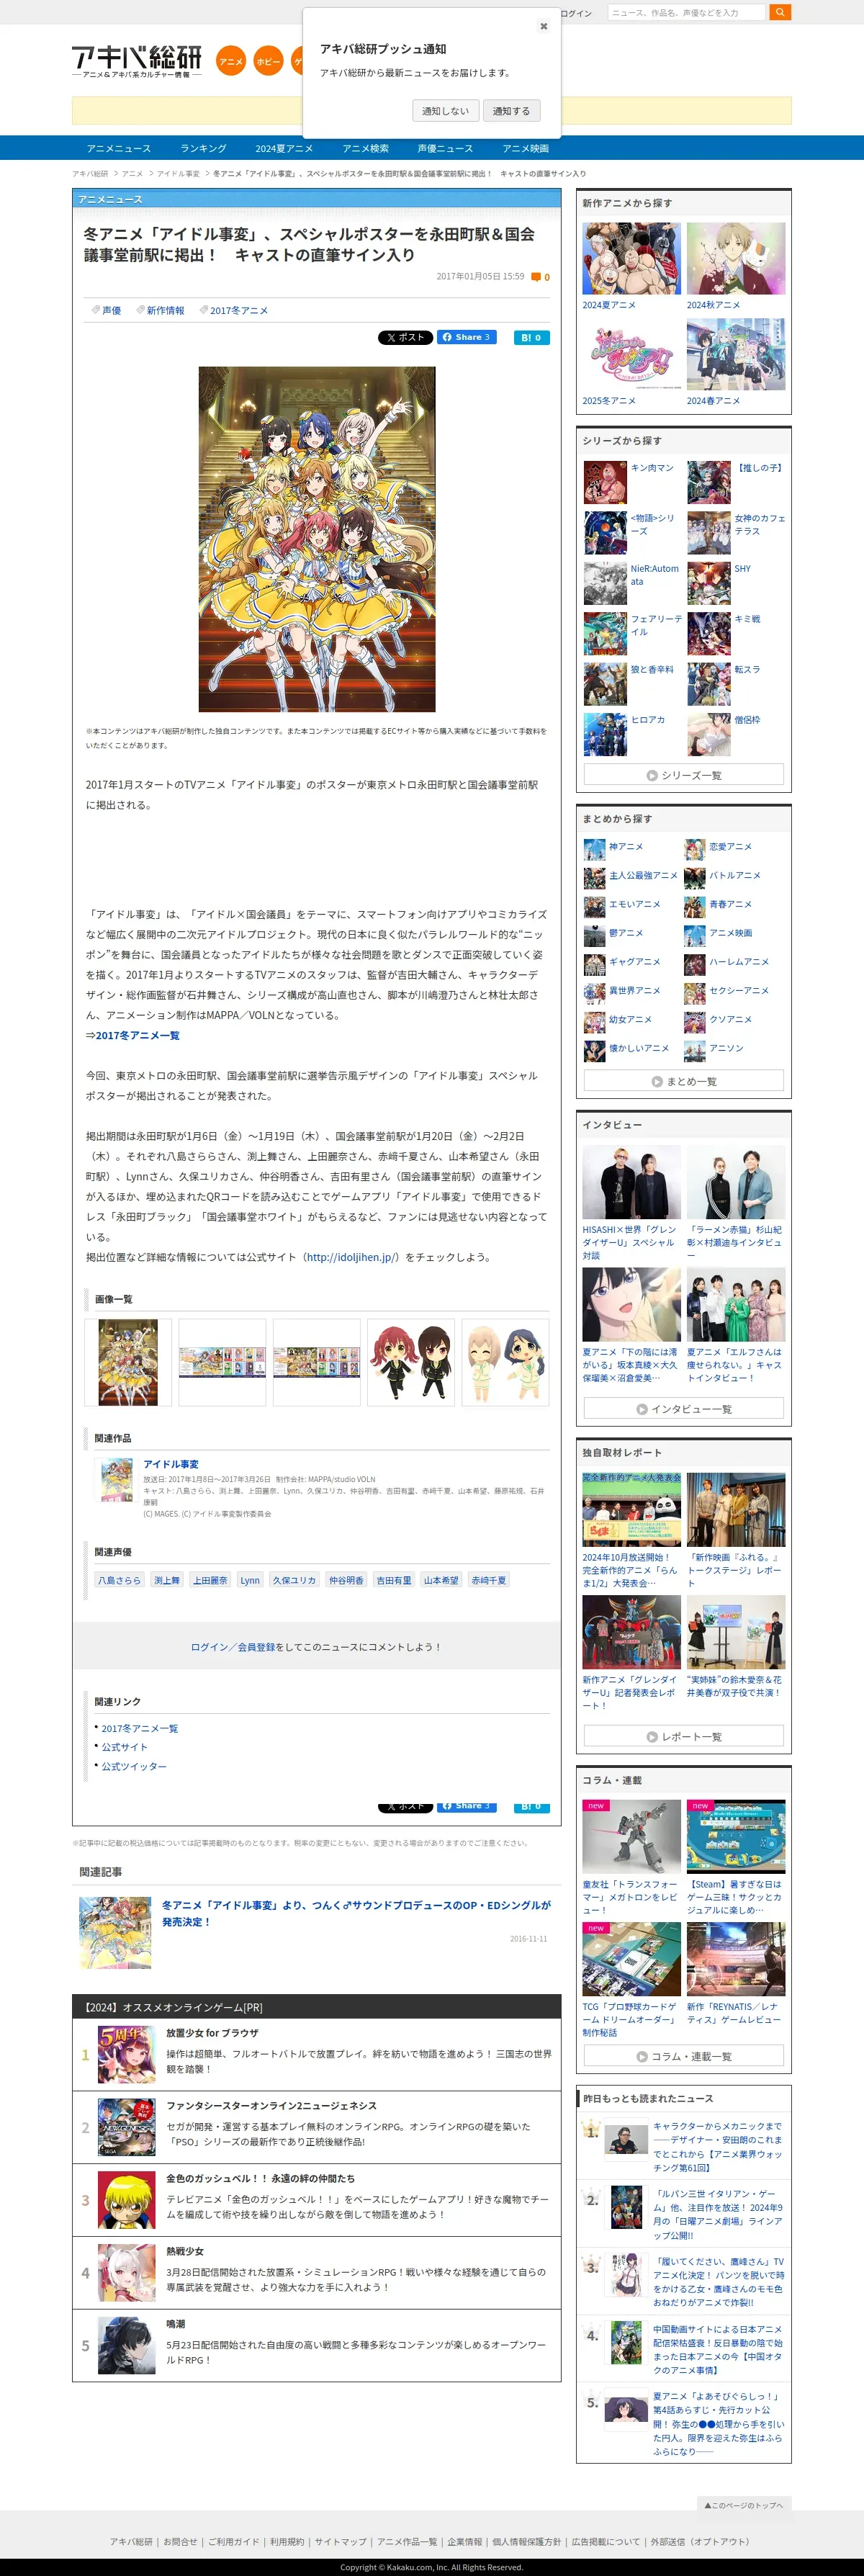This screenshot has height=2576, width=864.
Task: Open the 公式ツイッター related link
Action: (134, 1766)
